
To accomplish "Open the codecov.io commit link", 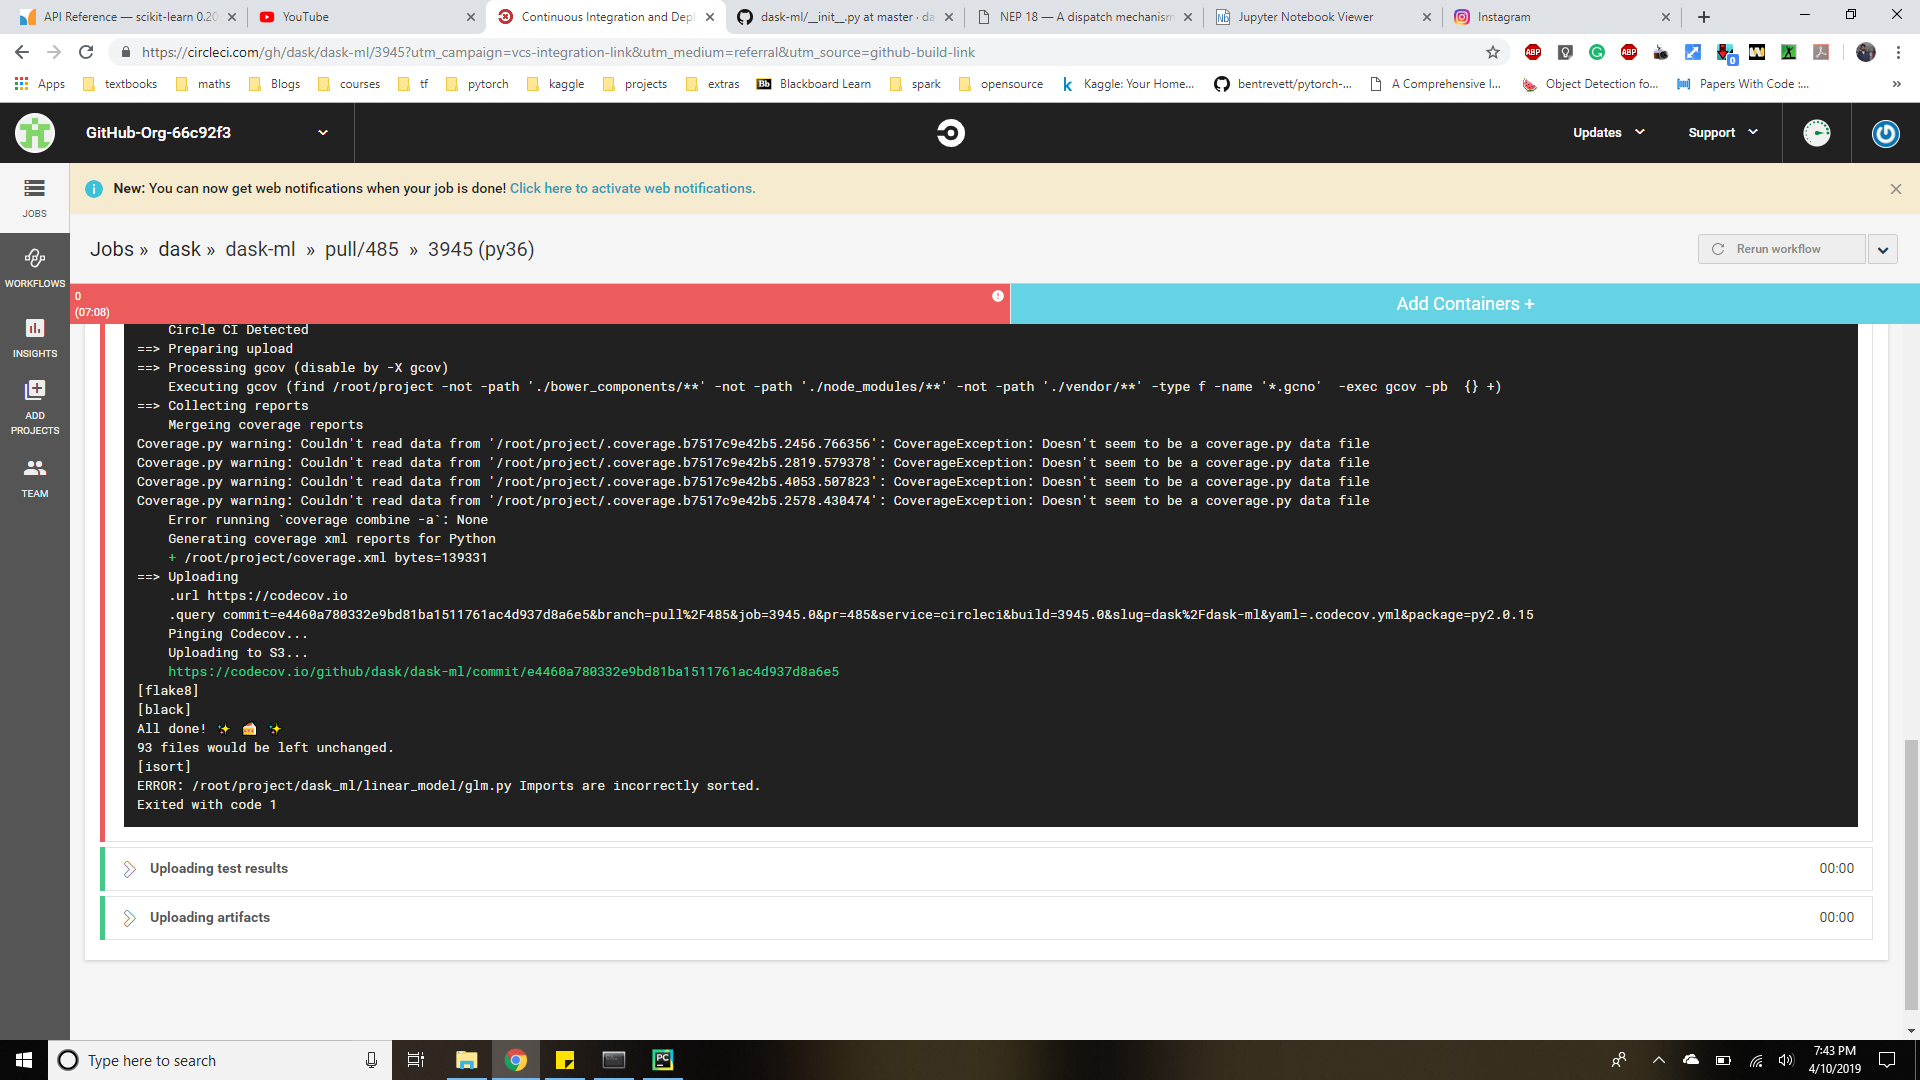I will (x=503, y=672).
